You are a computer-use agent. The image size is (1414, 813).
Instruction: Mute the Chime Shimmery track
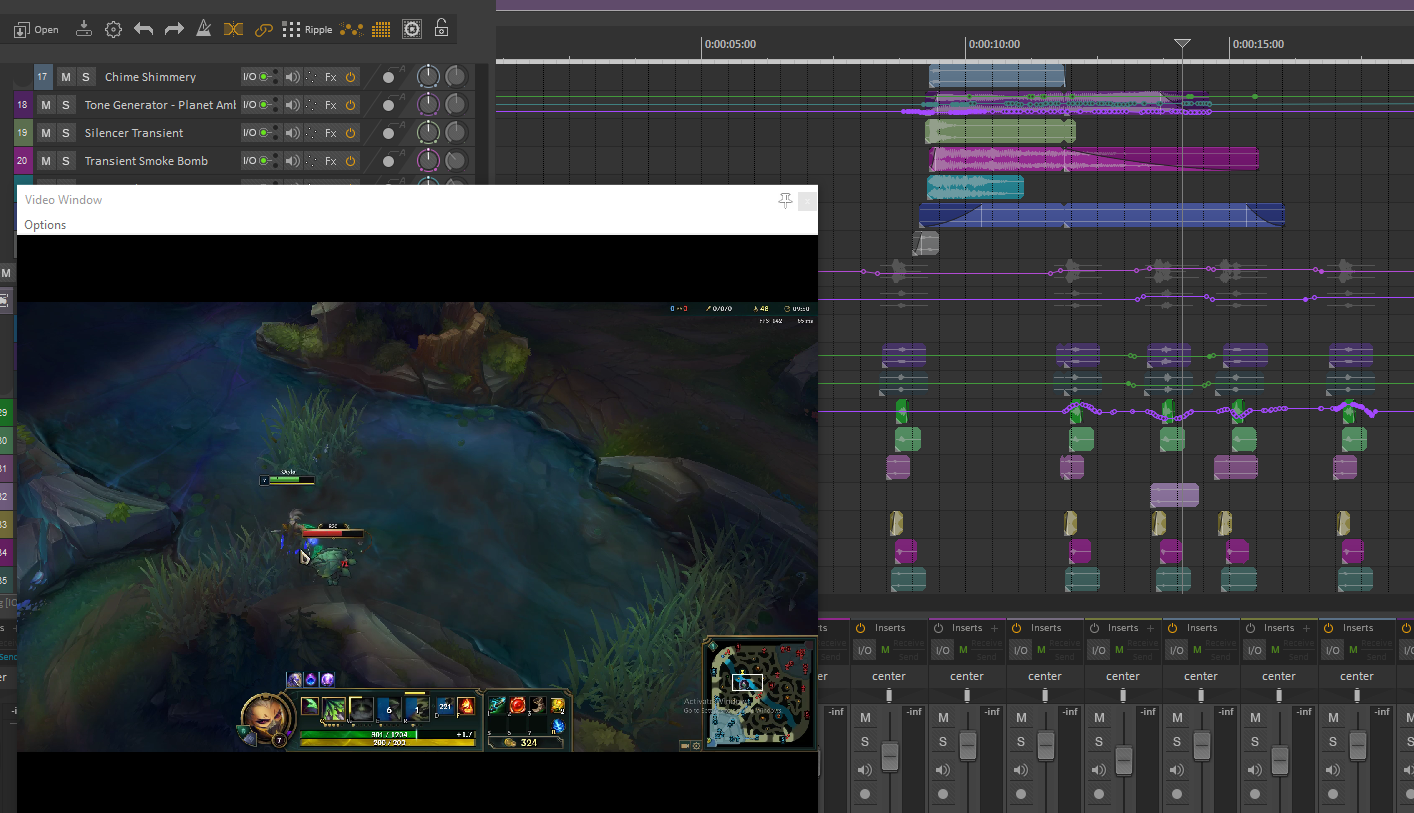(x=65, y=77)
